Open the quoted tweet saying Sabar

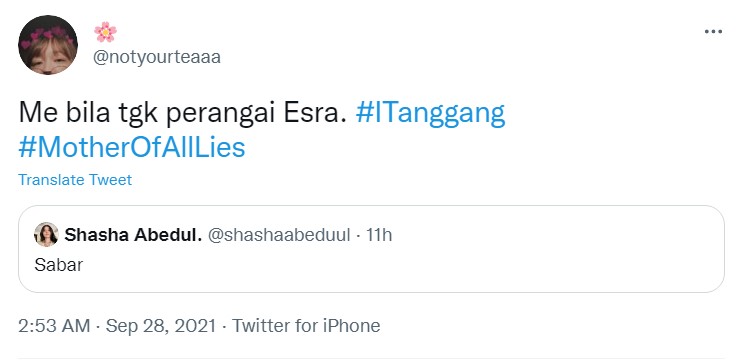[371, 249]
